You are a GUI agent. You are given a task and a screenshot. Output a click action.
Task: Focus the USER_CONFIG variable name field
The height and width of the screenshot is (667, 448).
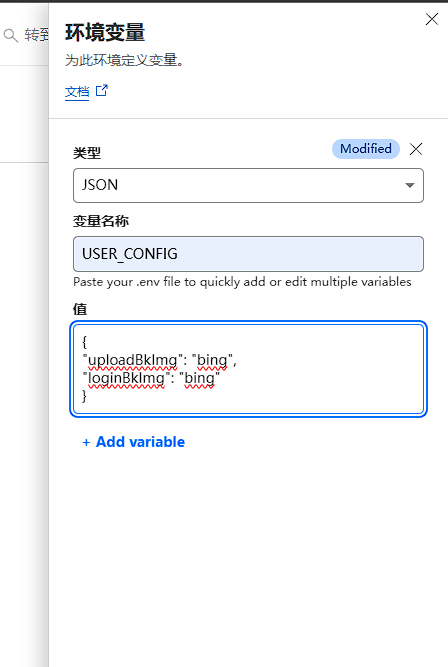[248, 254]
